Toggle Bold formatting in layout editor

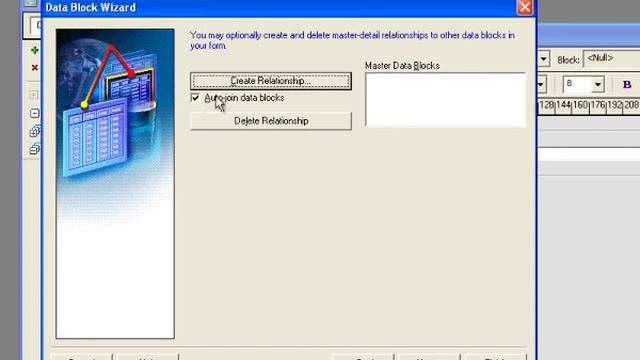coord(627,84)
